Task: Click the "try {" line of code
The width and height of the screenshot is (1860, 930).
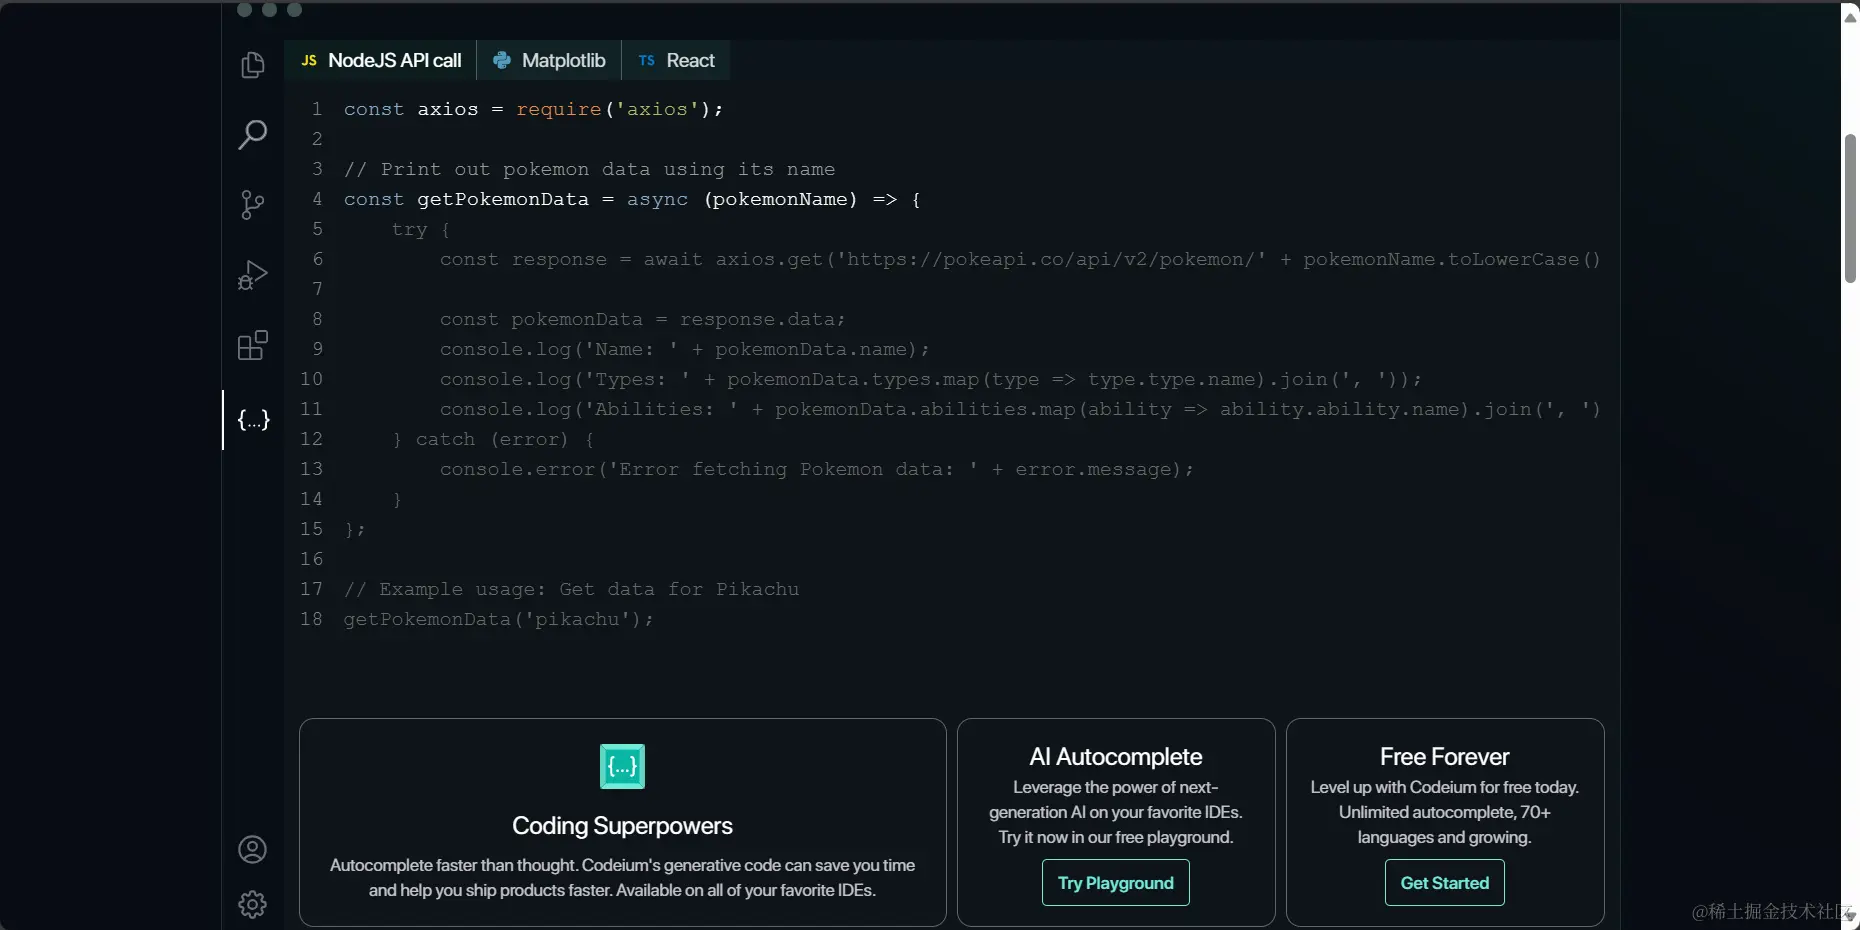Action: click(420, 229)
